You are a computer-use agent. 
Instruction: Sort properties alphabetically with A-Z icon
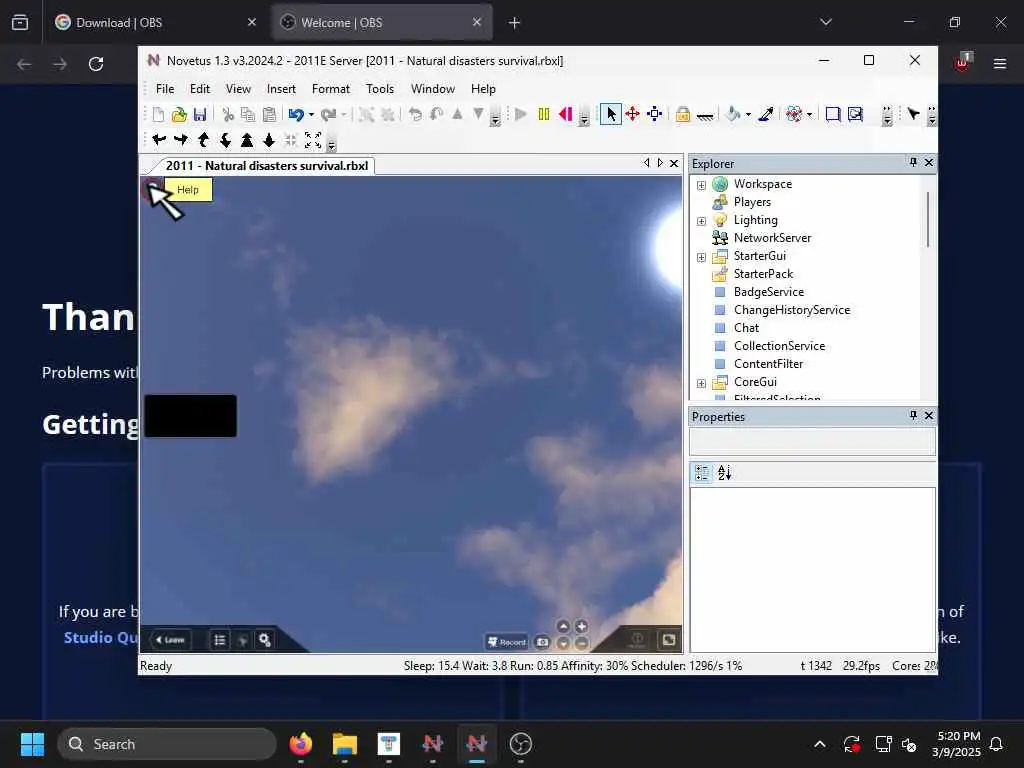(724, 473)
